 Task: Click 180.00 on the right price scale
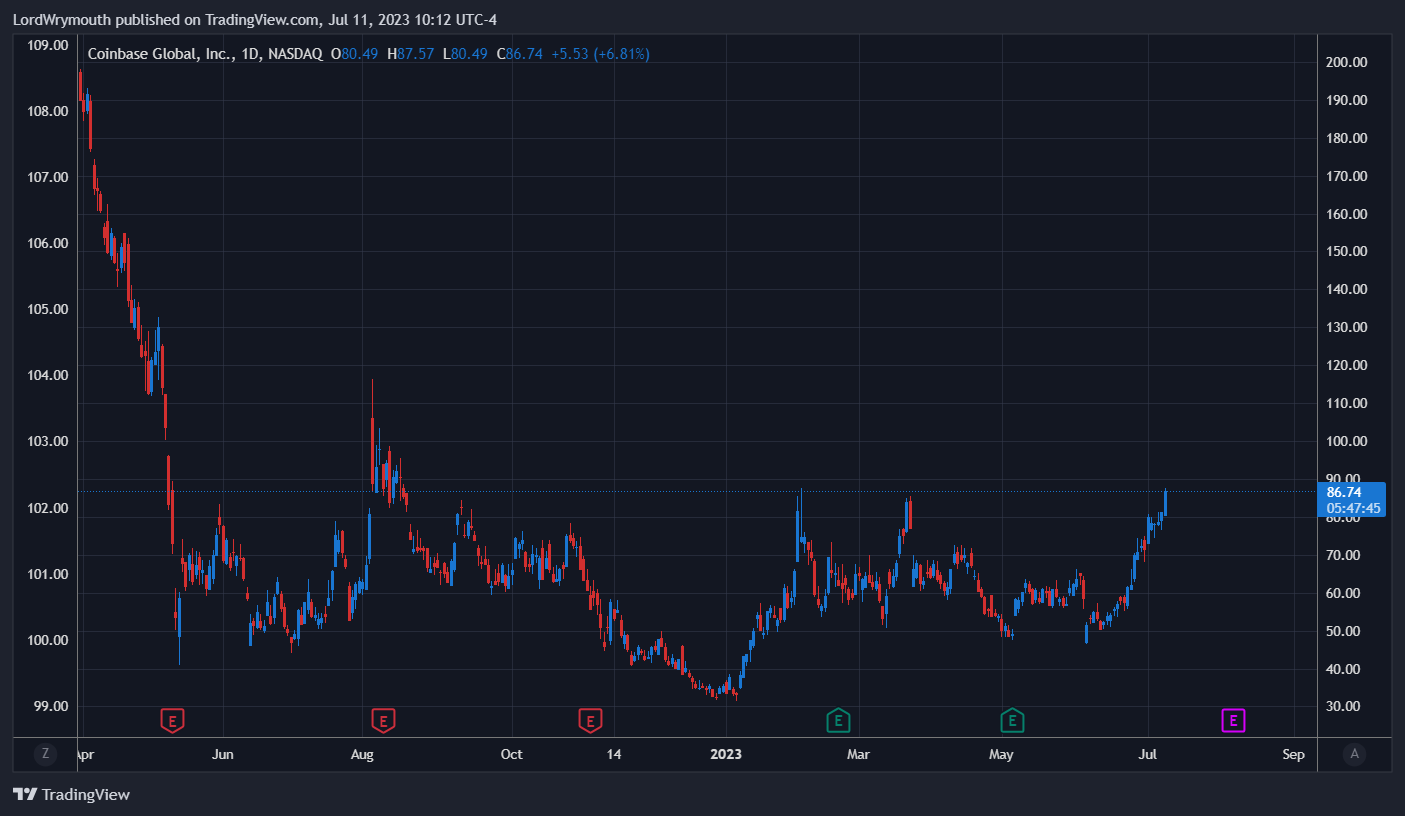point(1346,138)
